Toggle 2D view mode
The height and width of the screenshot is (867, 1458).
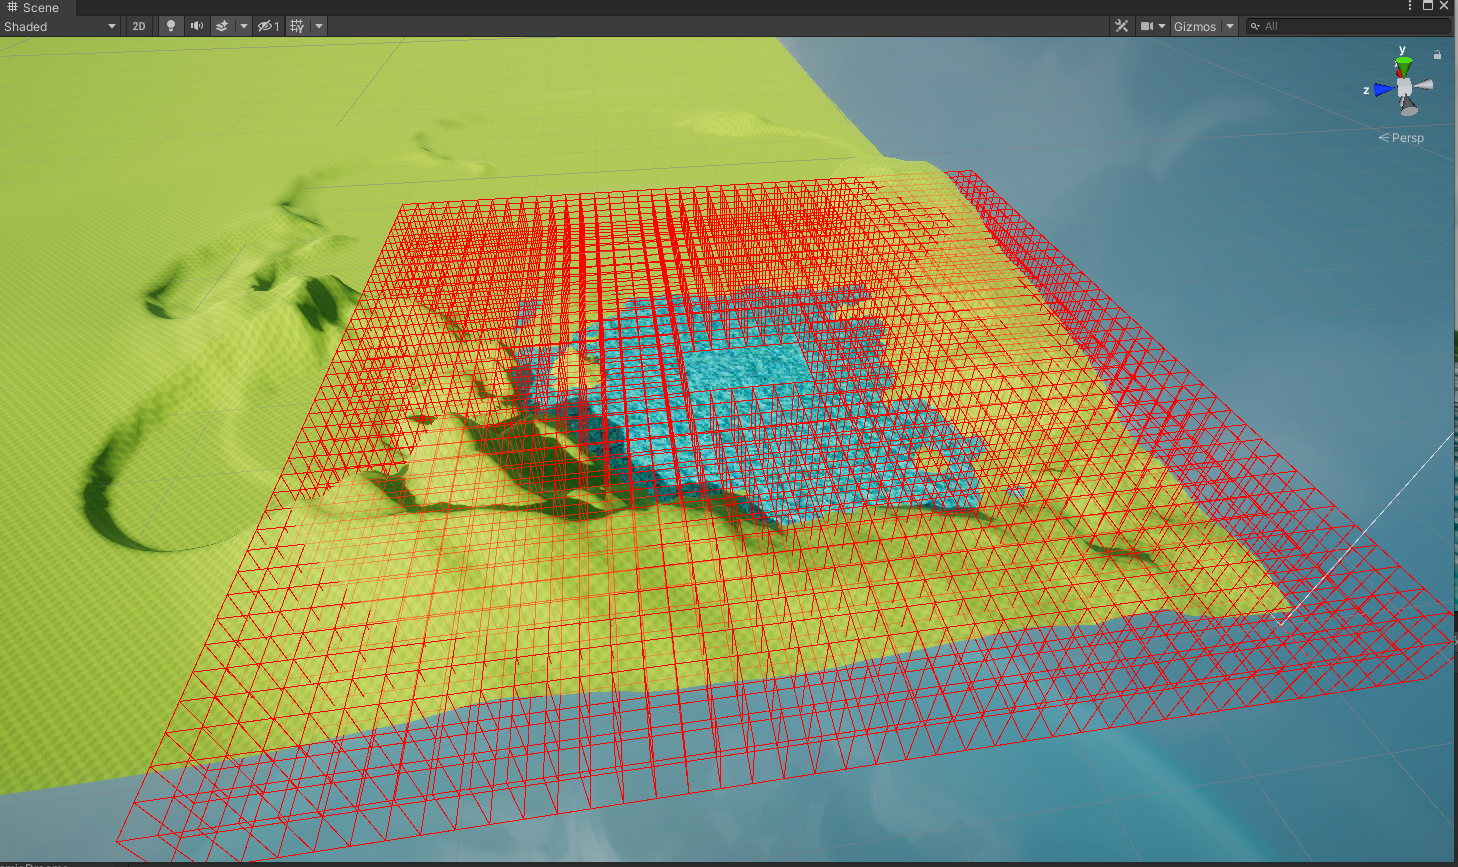139,26
